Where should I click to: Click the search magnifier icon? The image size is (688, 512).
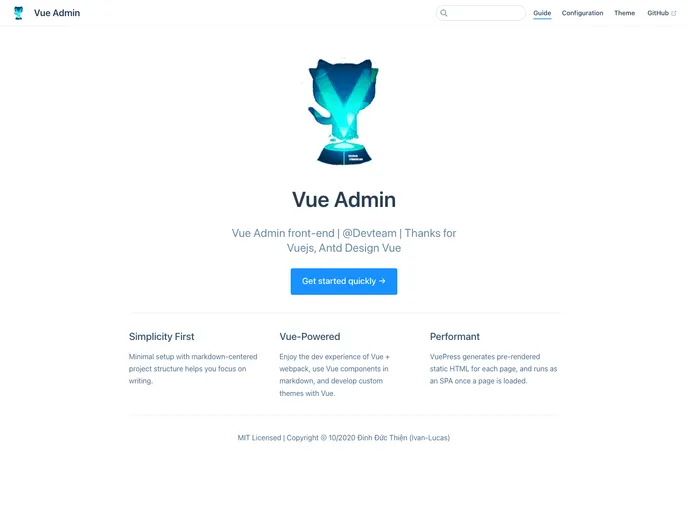click(x=444, y=13)
